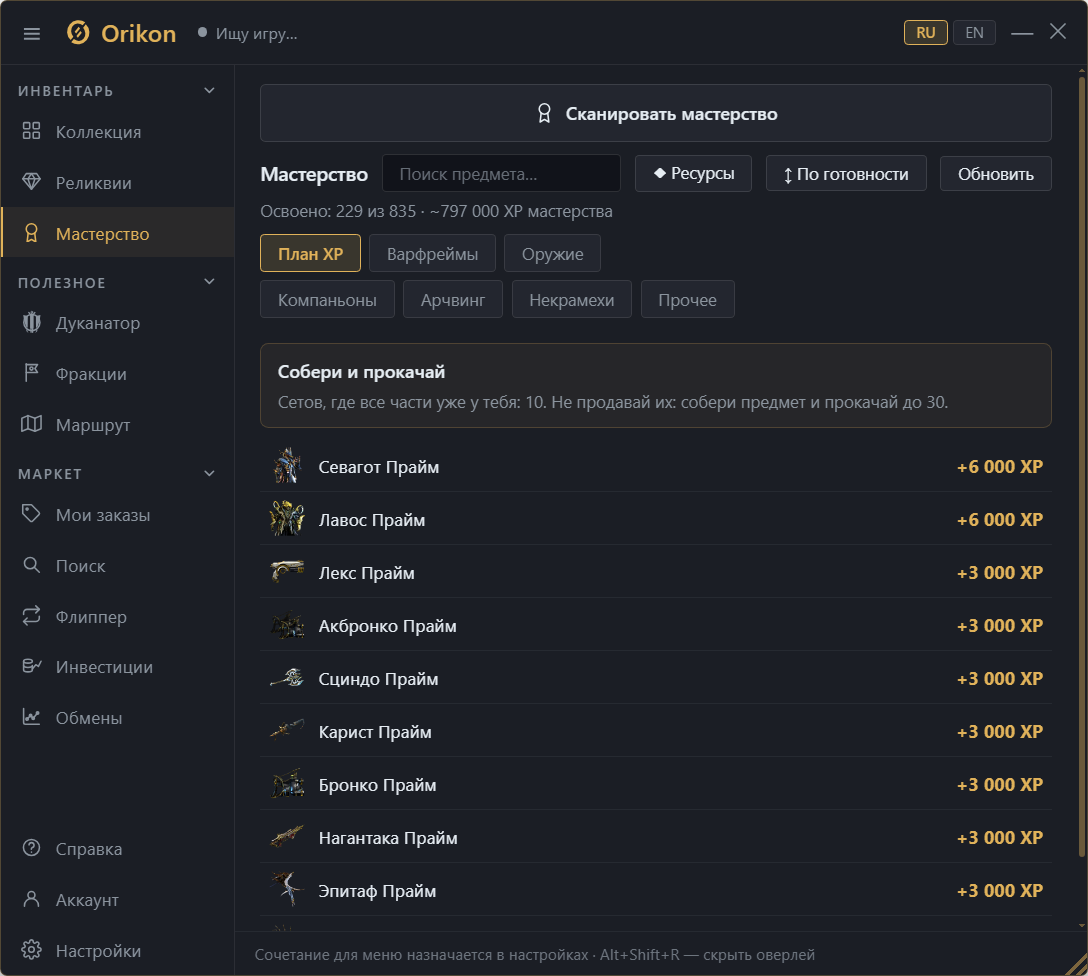View the Некрамехи tab
This screenshot has height=976, width=1088.
(x=572, y=300)
